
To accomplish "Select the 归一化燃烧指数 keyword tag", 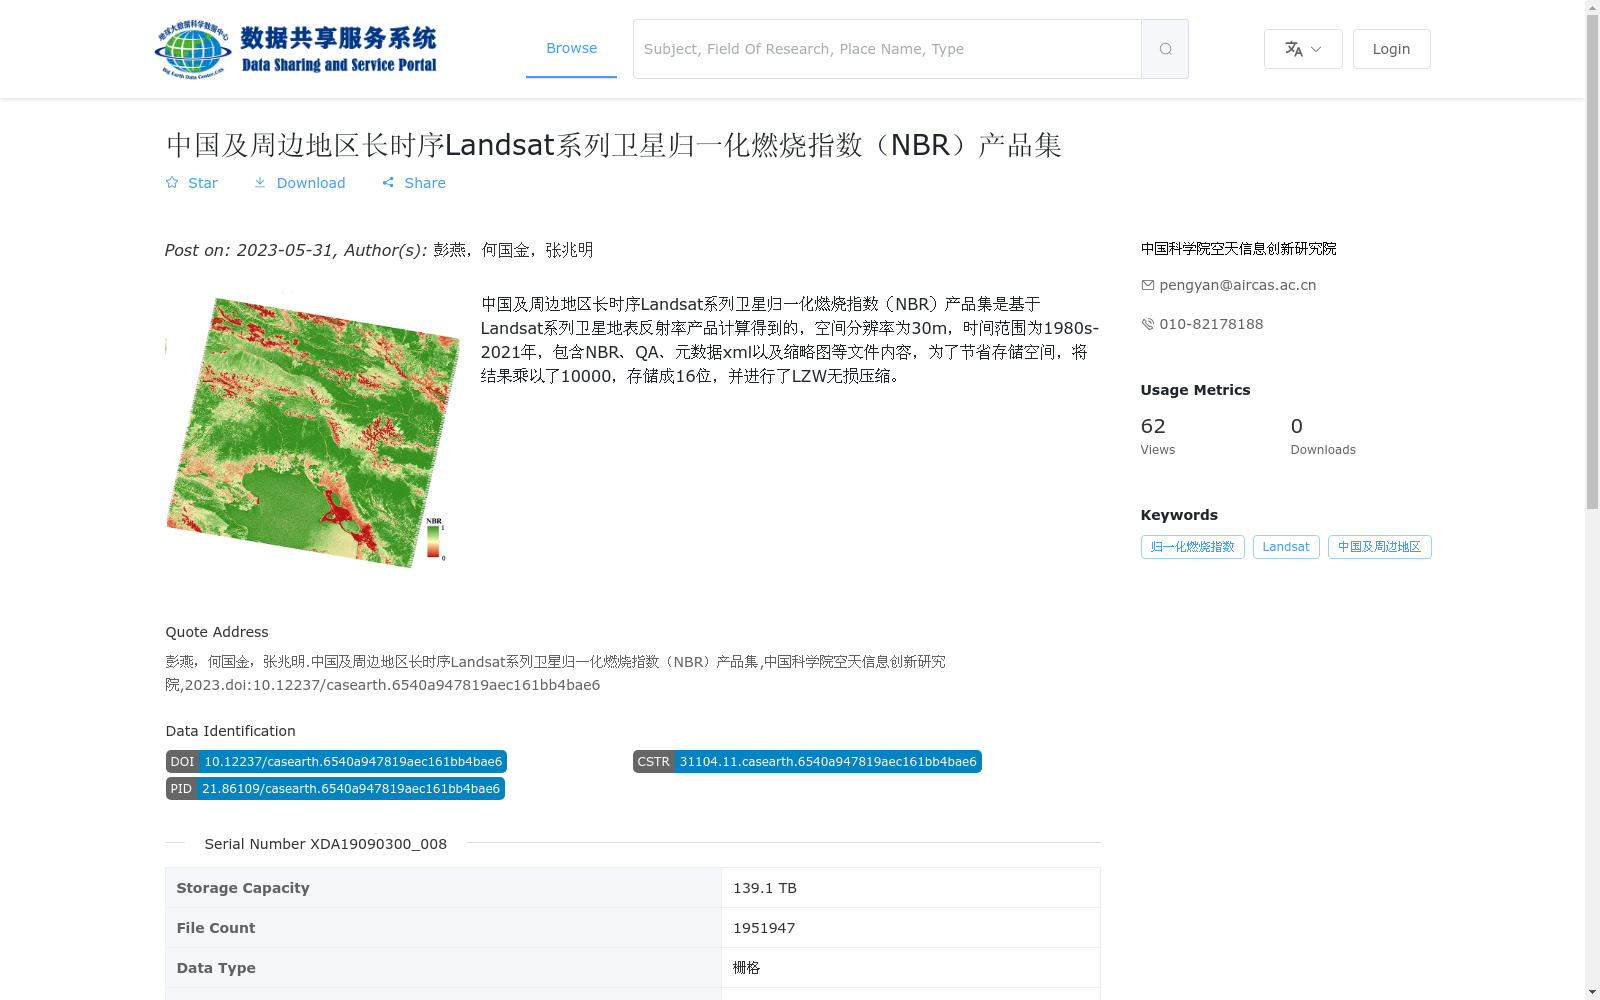I will [1192, 547].
